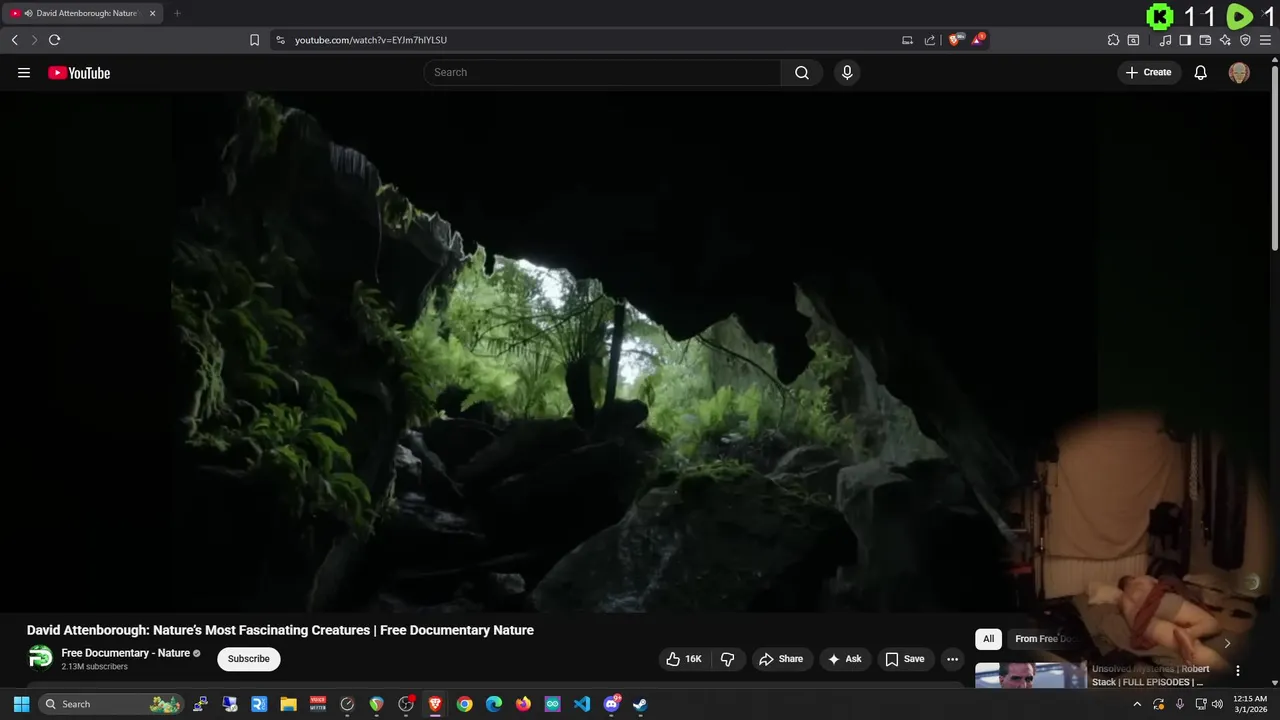The width and height of the screenshot is (1280, 720).
Task: Open options for Unsolved Mysteries video
Action: tap(1237, 671)
